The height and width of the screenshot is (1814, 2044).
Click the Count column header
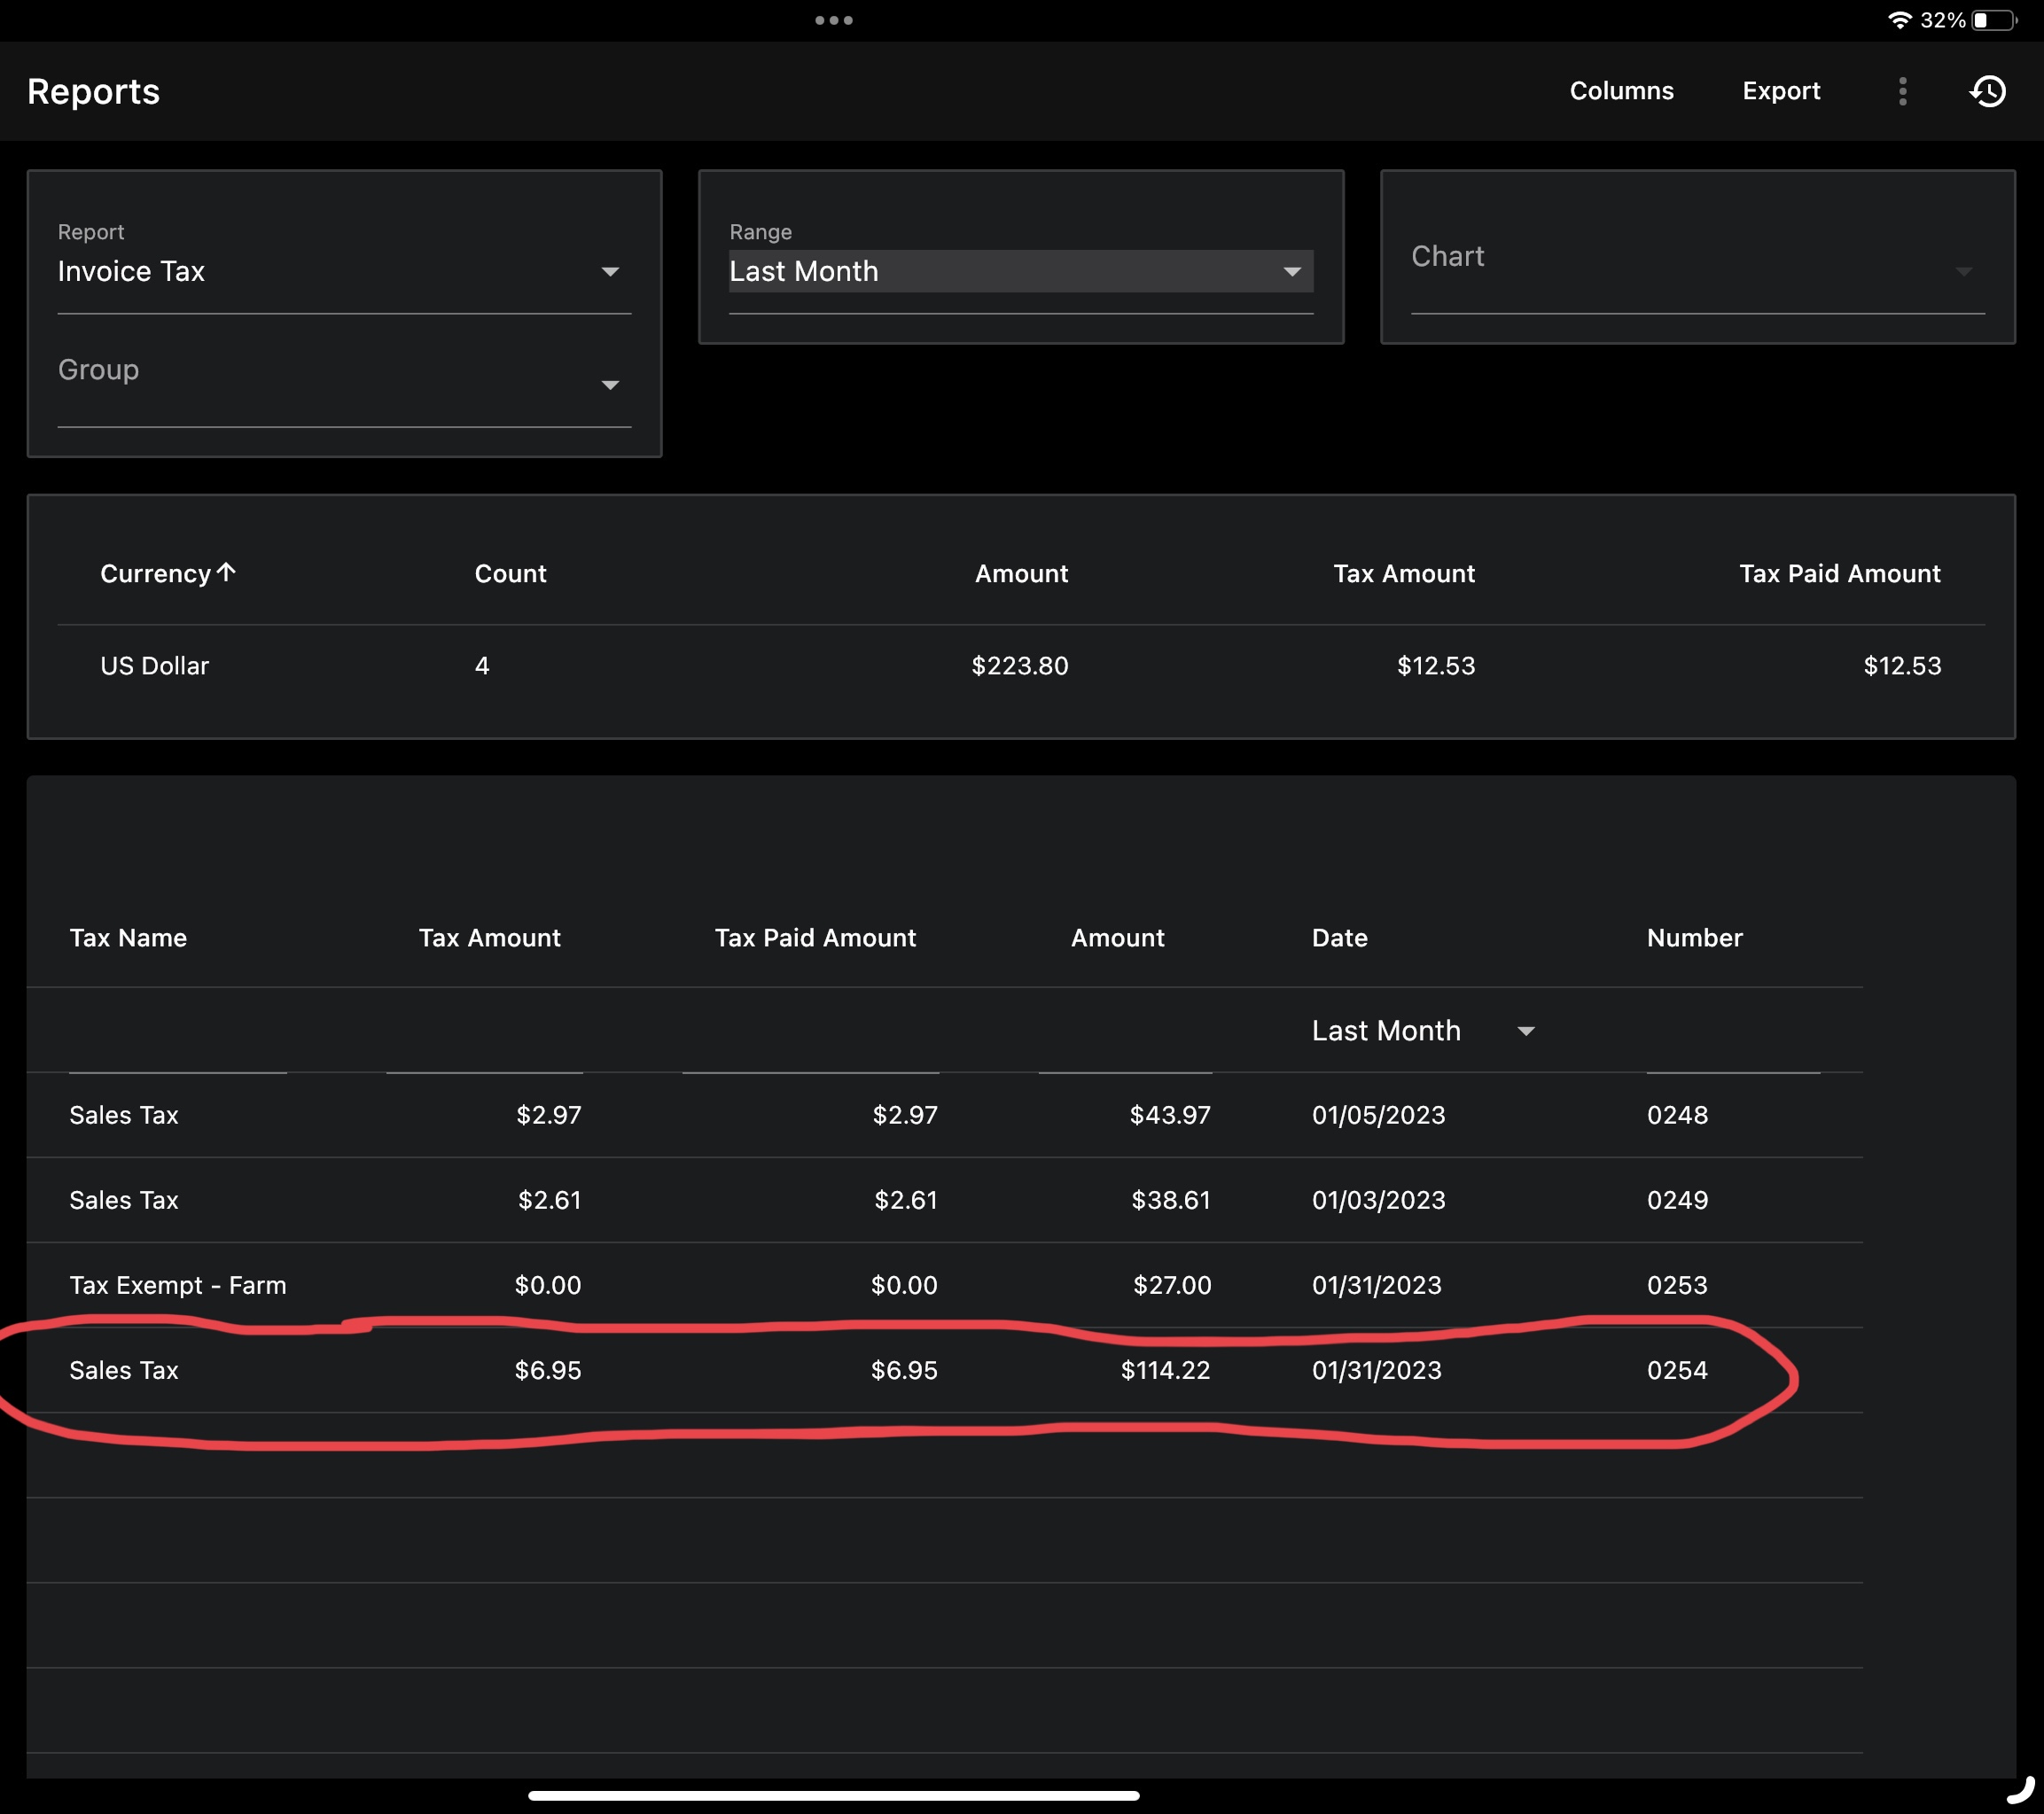point(510,573)
